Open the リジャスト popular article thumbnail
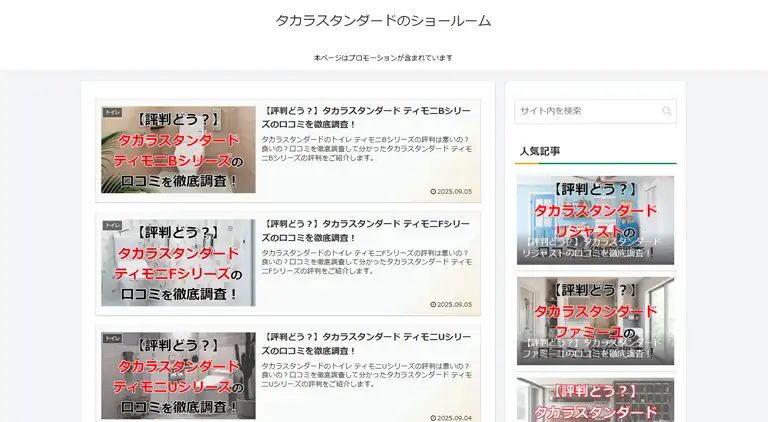 pyautogui.click(x=595, y=220)
